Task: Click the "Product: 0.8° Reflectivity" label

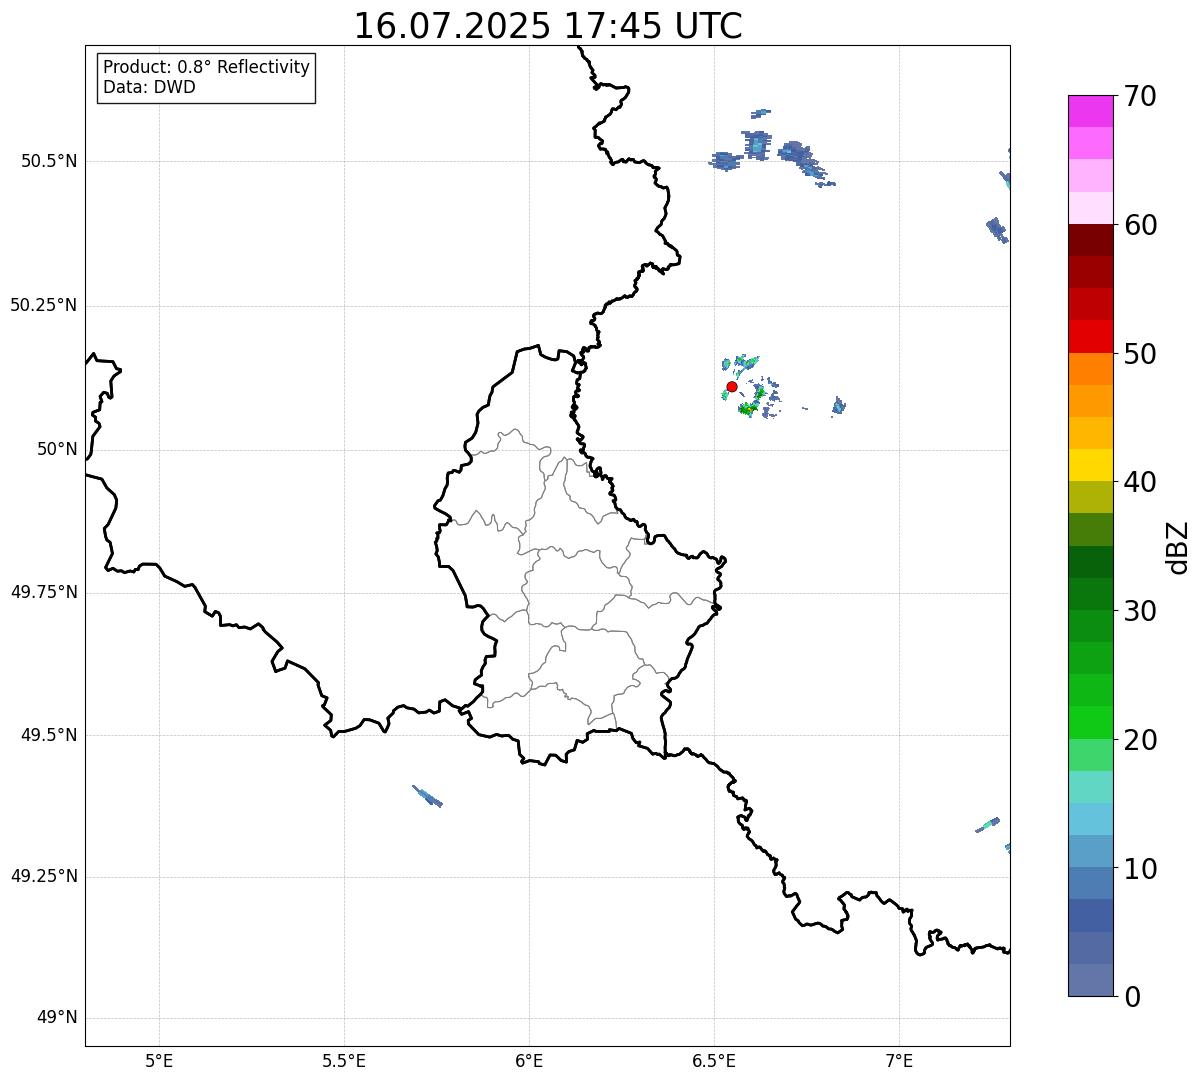Action: click(x=207, y=67)
